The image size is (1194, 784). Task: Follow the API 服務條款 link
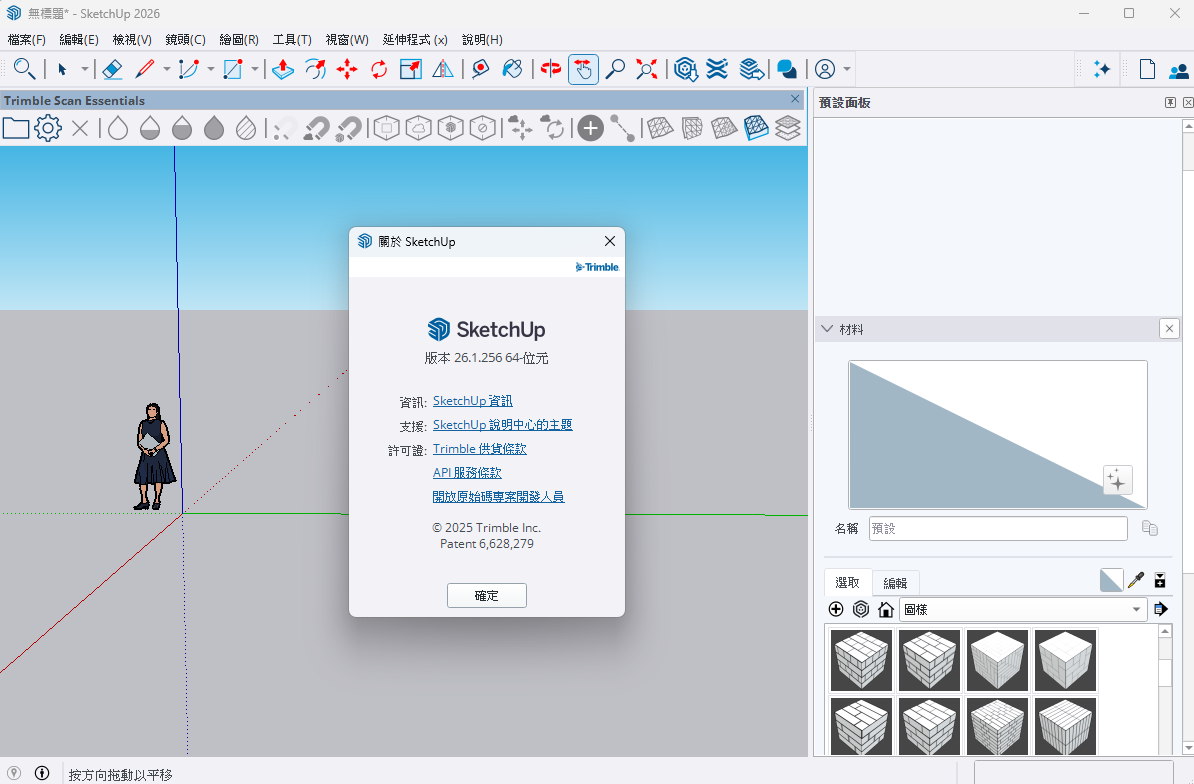(x=467, y=473)
